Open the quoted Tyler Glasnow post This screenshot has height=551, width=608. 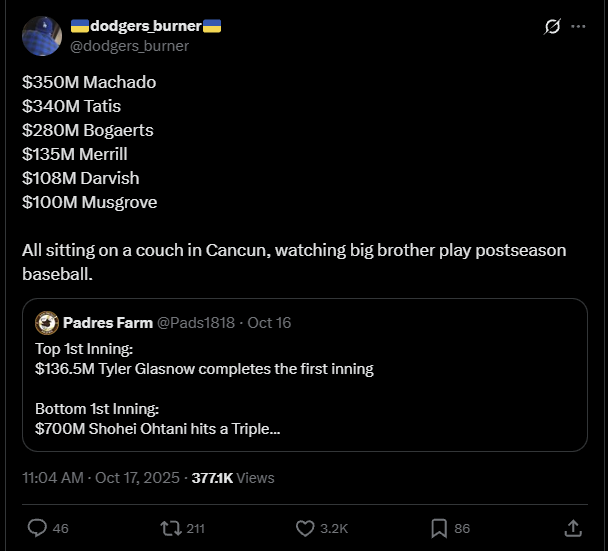tap(300, 390)
